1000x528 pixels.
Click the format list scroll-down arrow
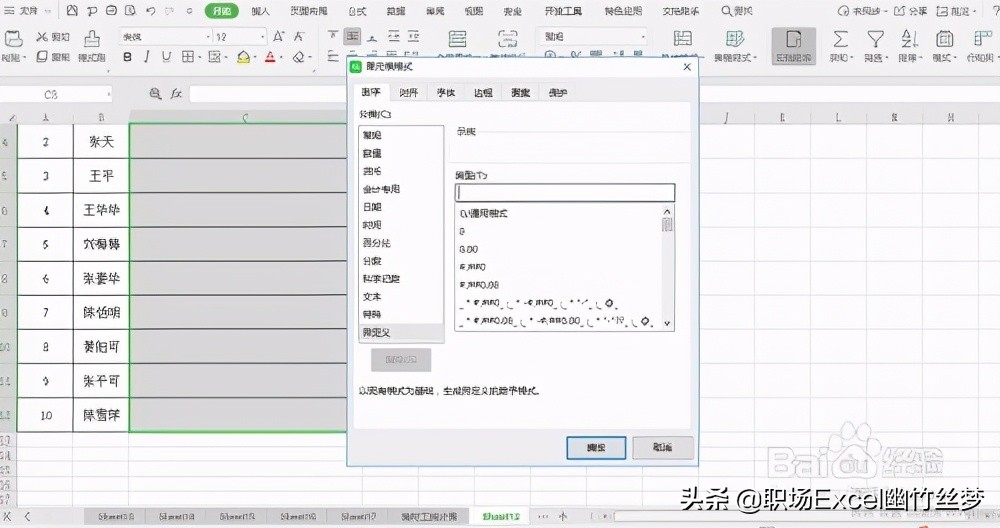coord(667,323)
